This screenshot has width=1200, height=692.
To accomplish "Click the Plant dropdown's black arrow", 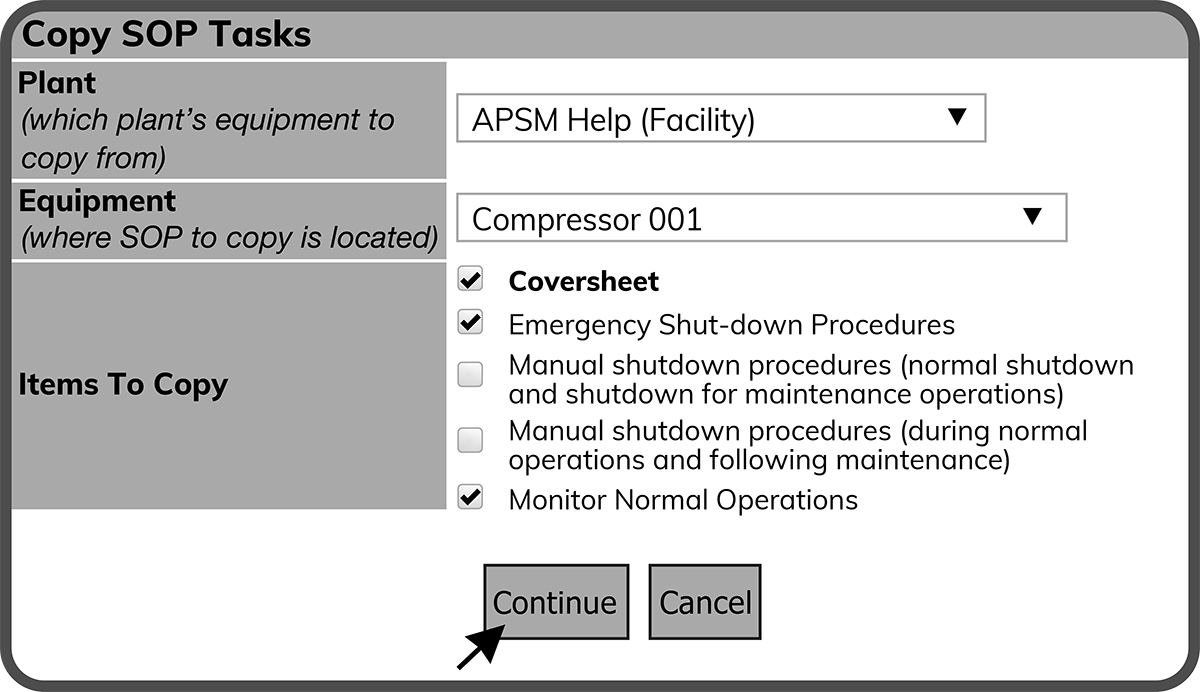I will coord(957,117).
